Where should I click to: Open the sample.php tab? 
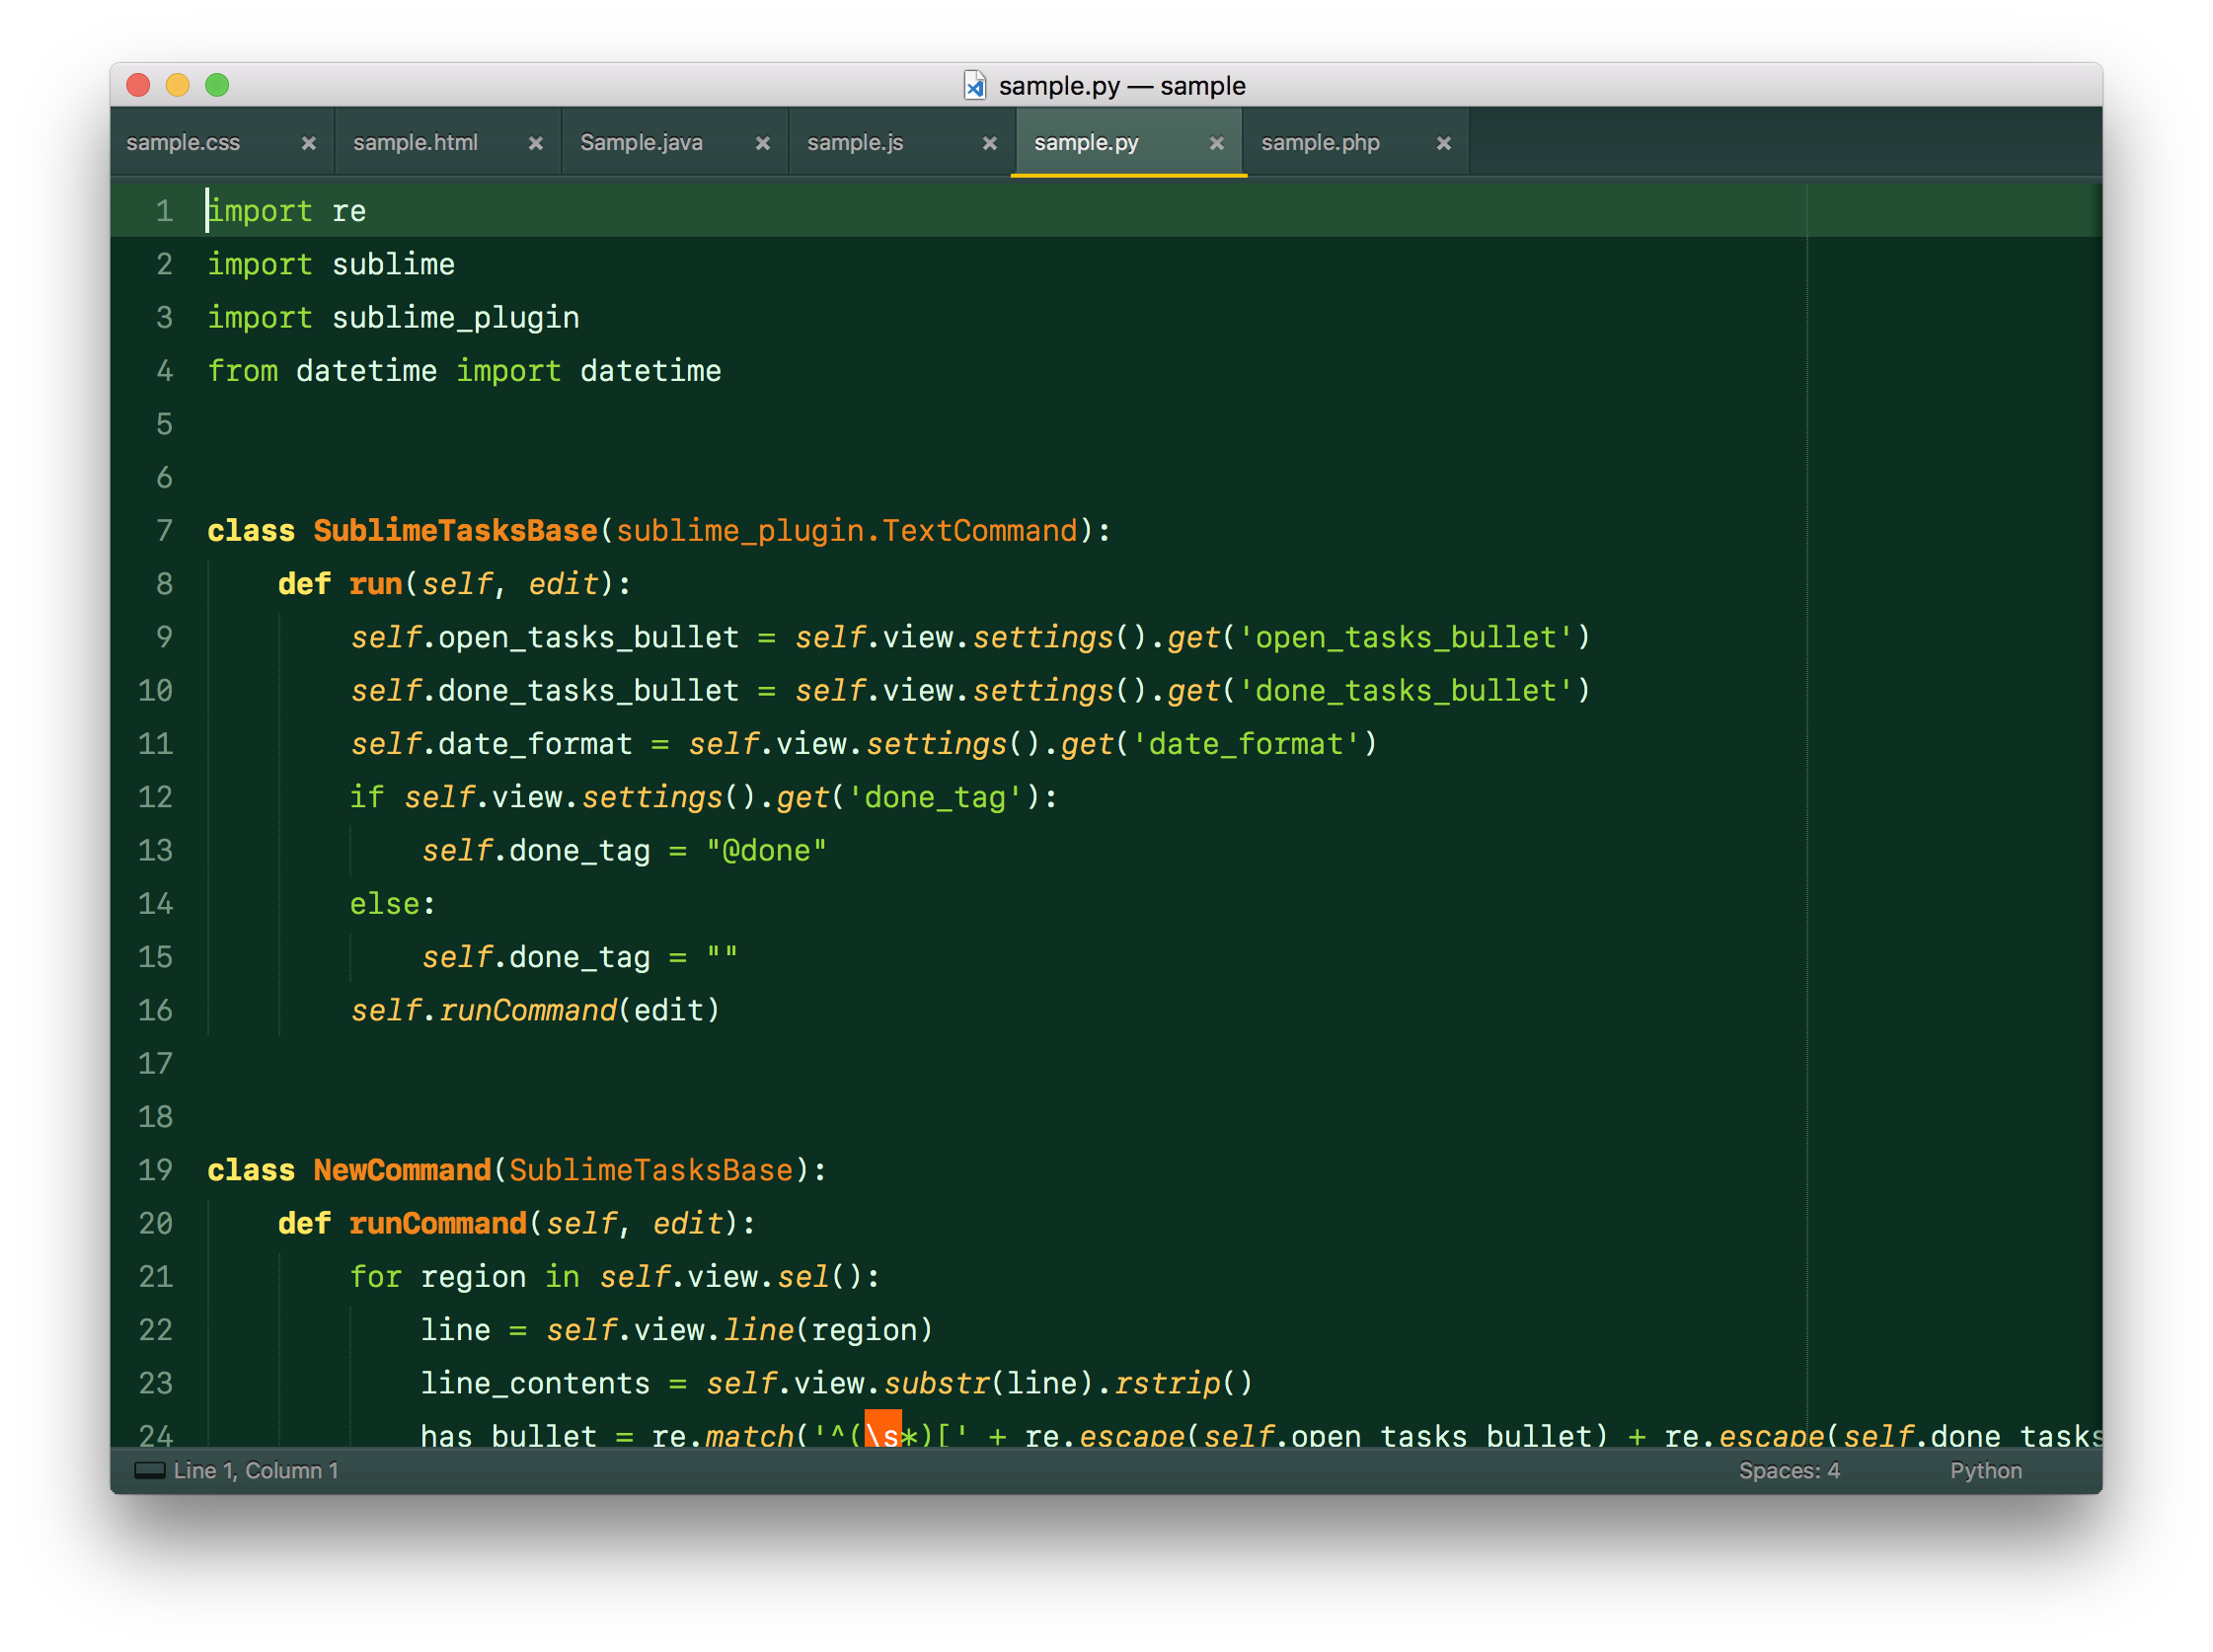[1320, 143]
